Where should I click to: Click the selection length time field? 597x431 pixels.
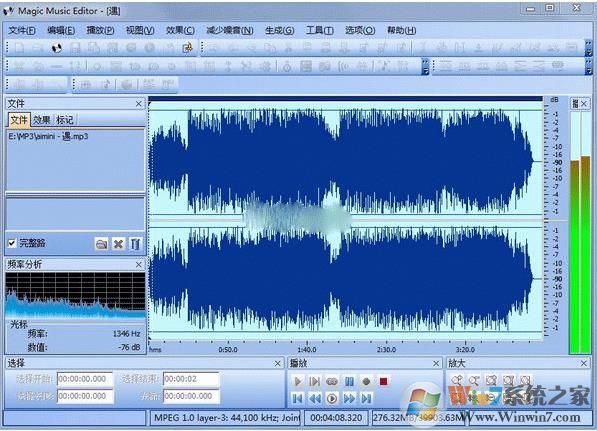(x=85, y=396)
